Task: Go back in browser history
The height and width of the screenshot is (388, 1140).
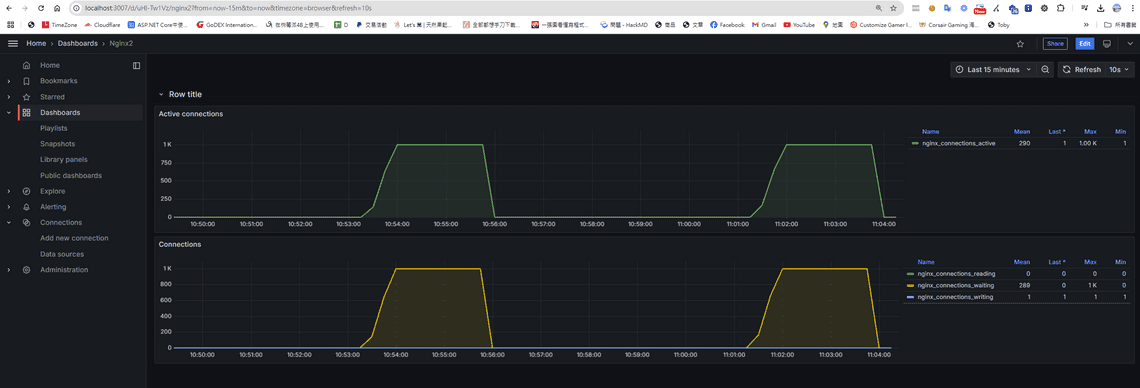Action: coord(9,8)
